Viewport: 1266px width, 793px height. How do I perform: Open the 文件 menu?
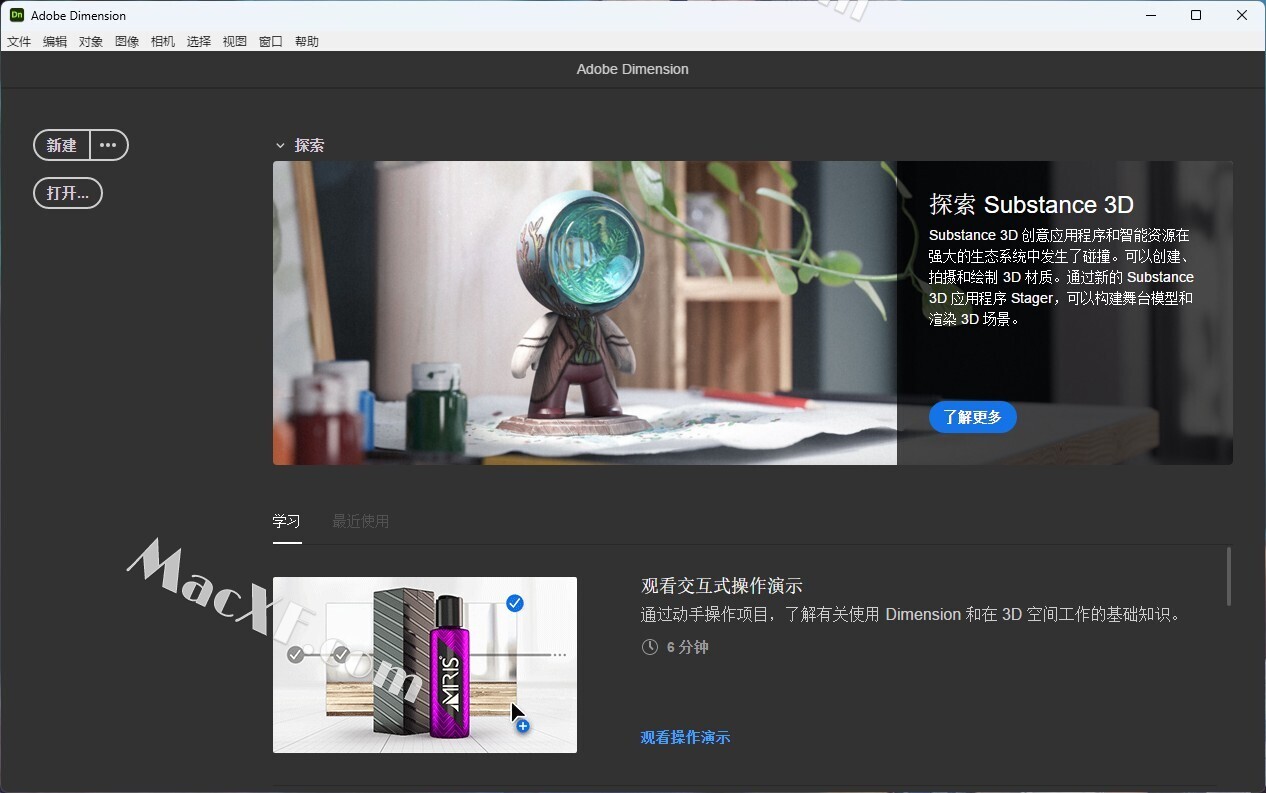pyautogui.click(x=19, y=41)
